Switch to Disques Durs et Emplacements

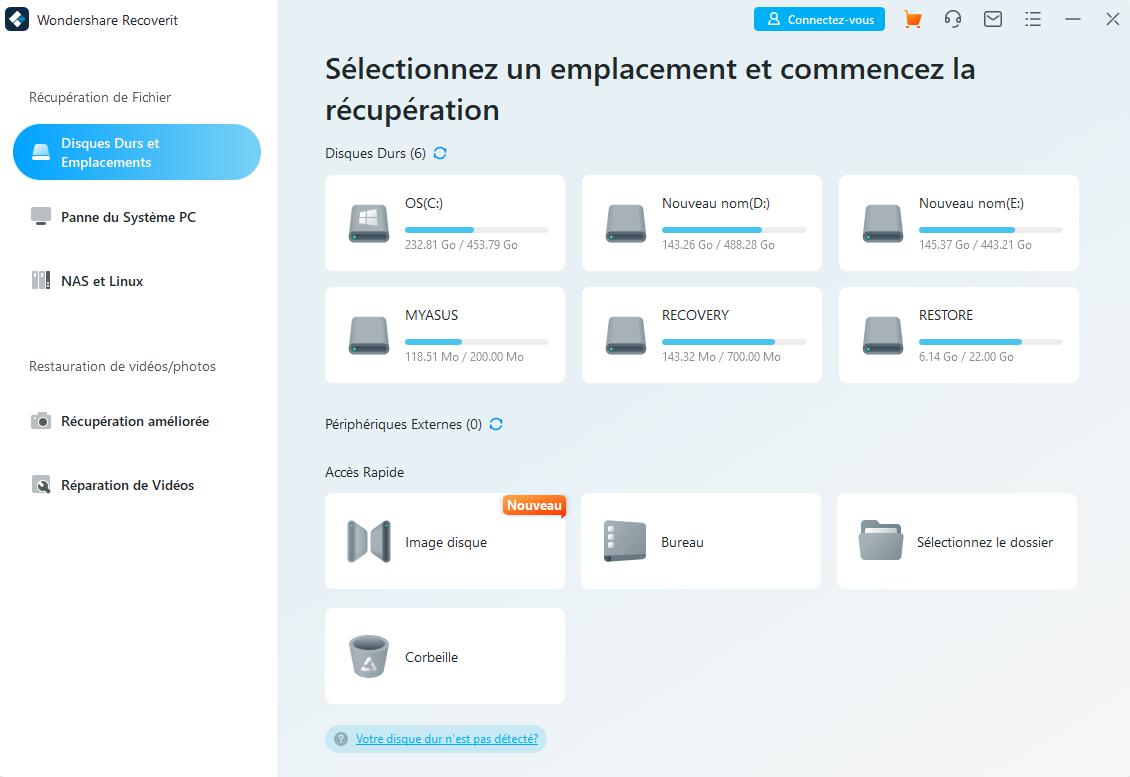click(136, 152)
